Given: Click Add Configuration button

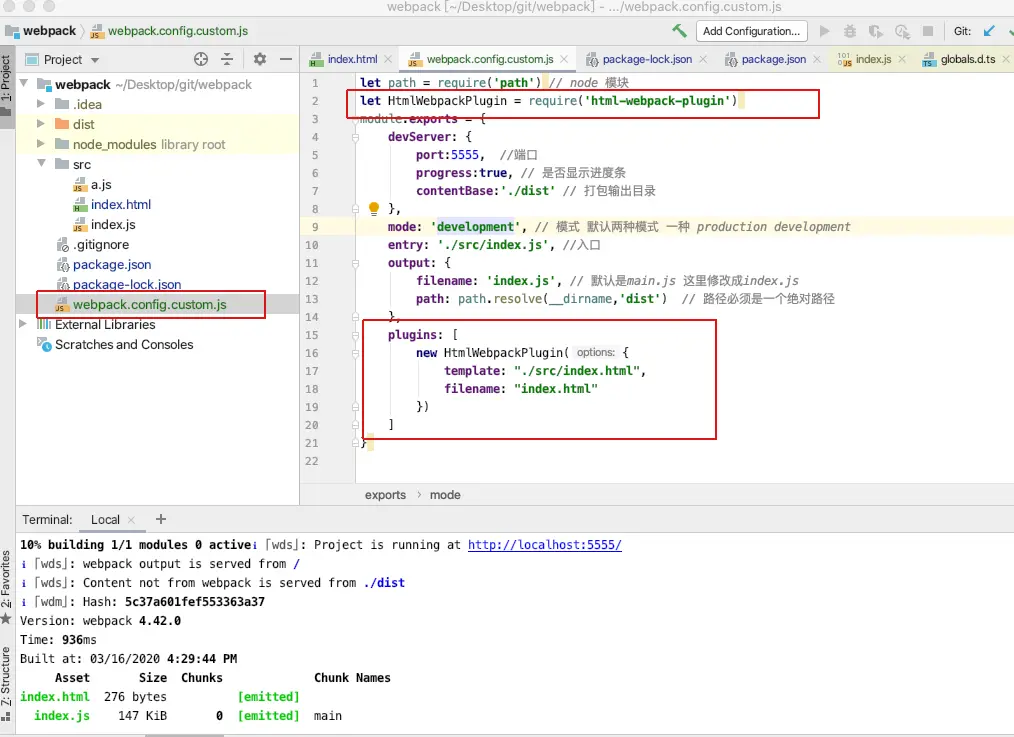Looking at the screenshot, I should [751, 31].
